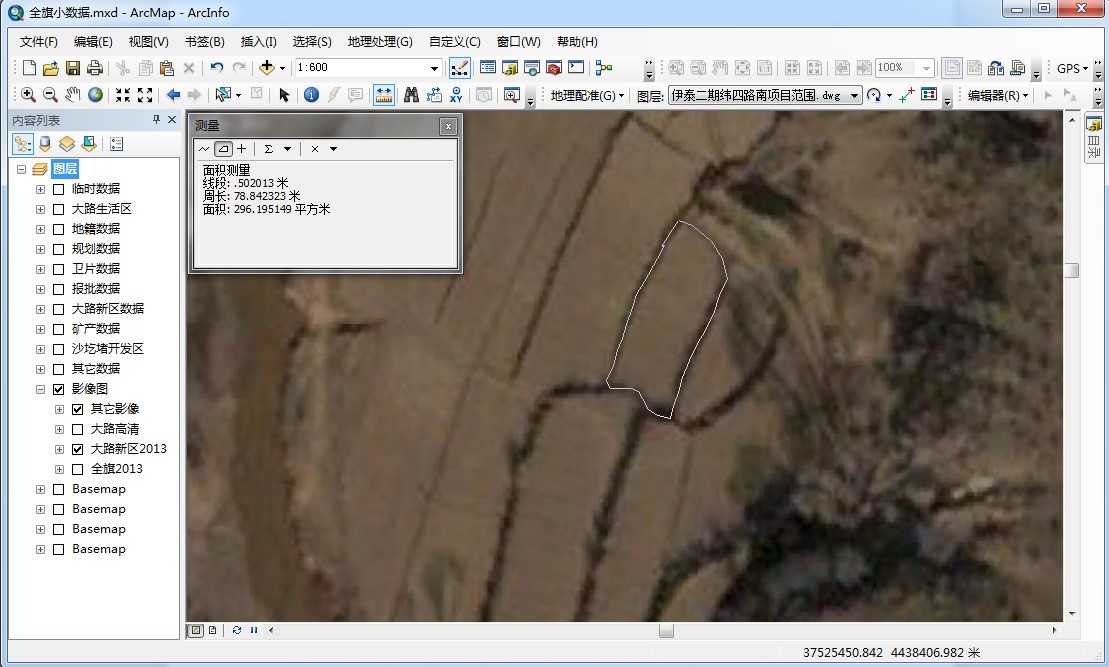
Task: Undo the last action
Action: coord(216,68)
